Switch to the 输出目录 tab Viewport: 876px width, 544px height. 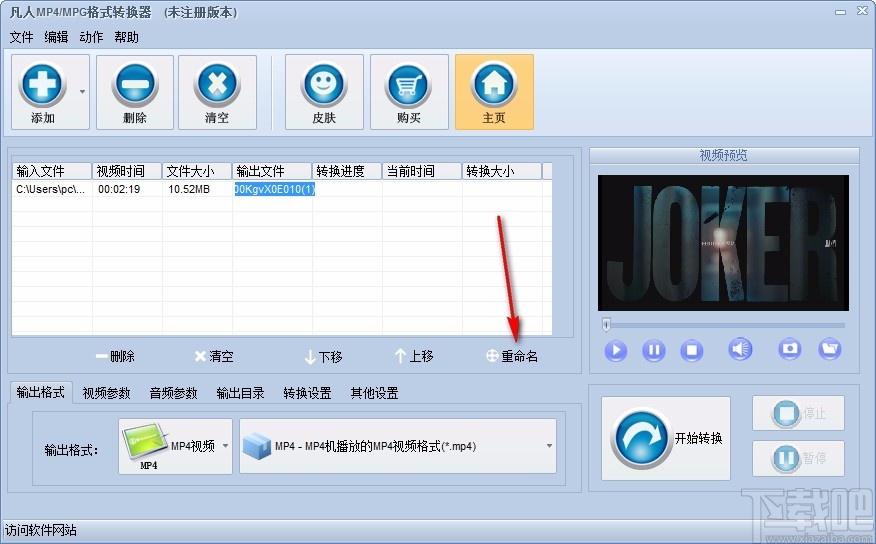240,393
